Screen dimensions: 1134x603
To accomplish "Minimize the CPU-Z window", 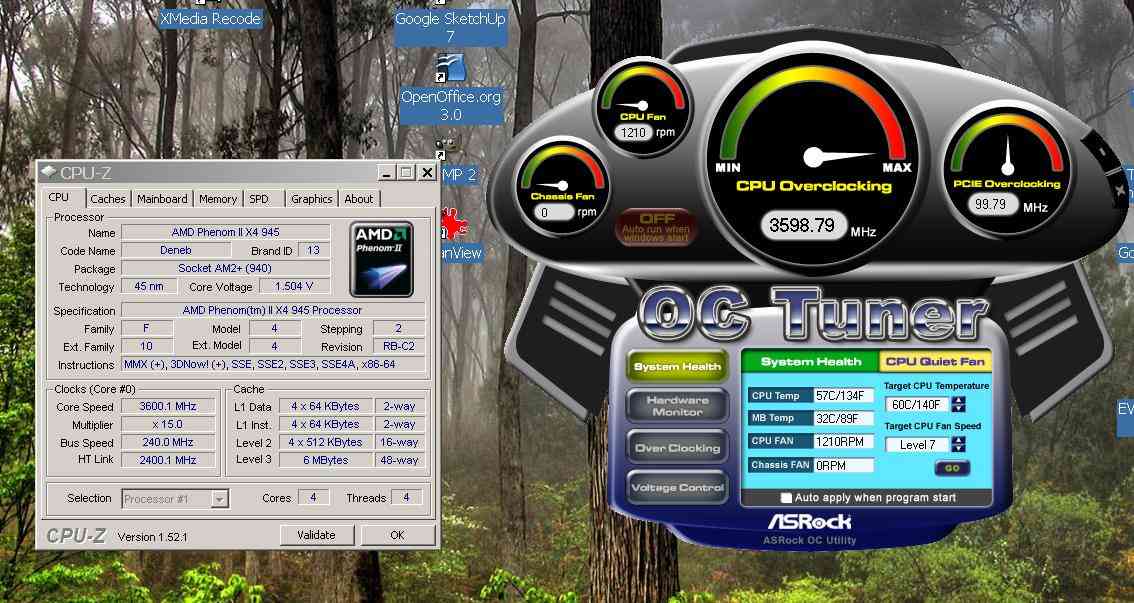I will (x=387, y=172).
